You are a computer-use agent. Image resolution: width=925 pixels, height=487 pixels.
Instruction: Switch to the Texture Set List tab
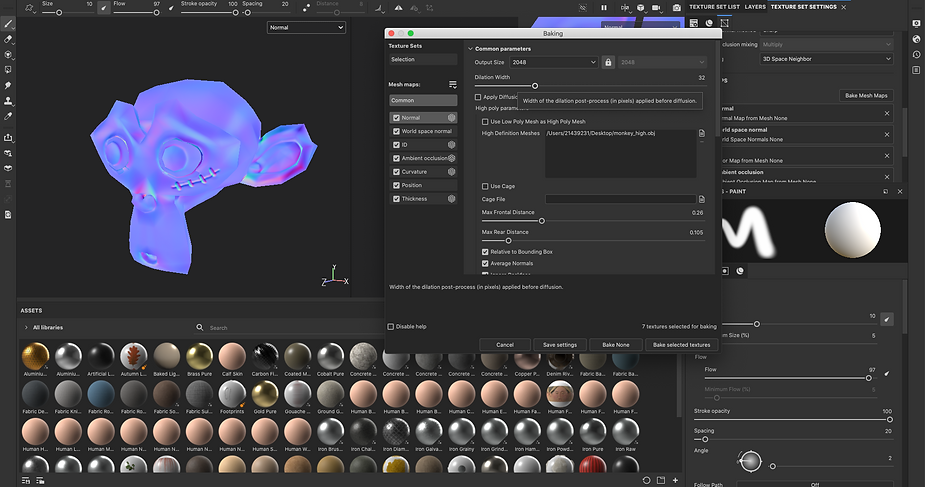(x=714, y=7)
